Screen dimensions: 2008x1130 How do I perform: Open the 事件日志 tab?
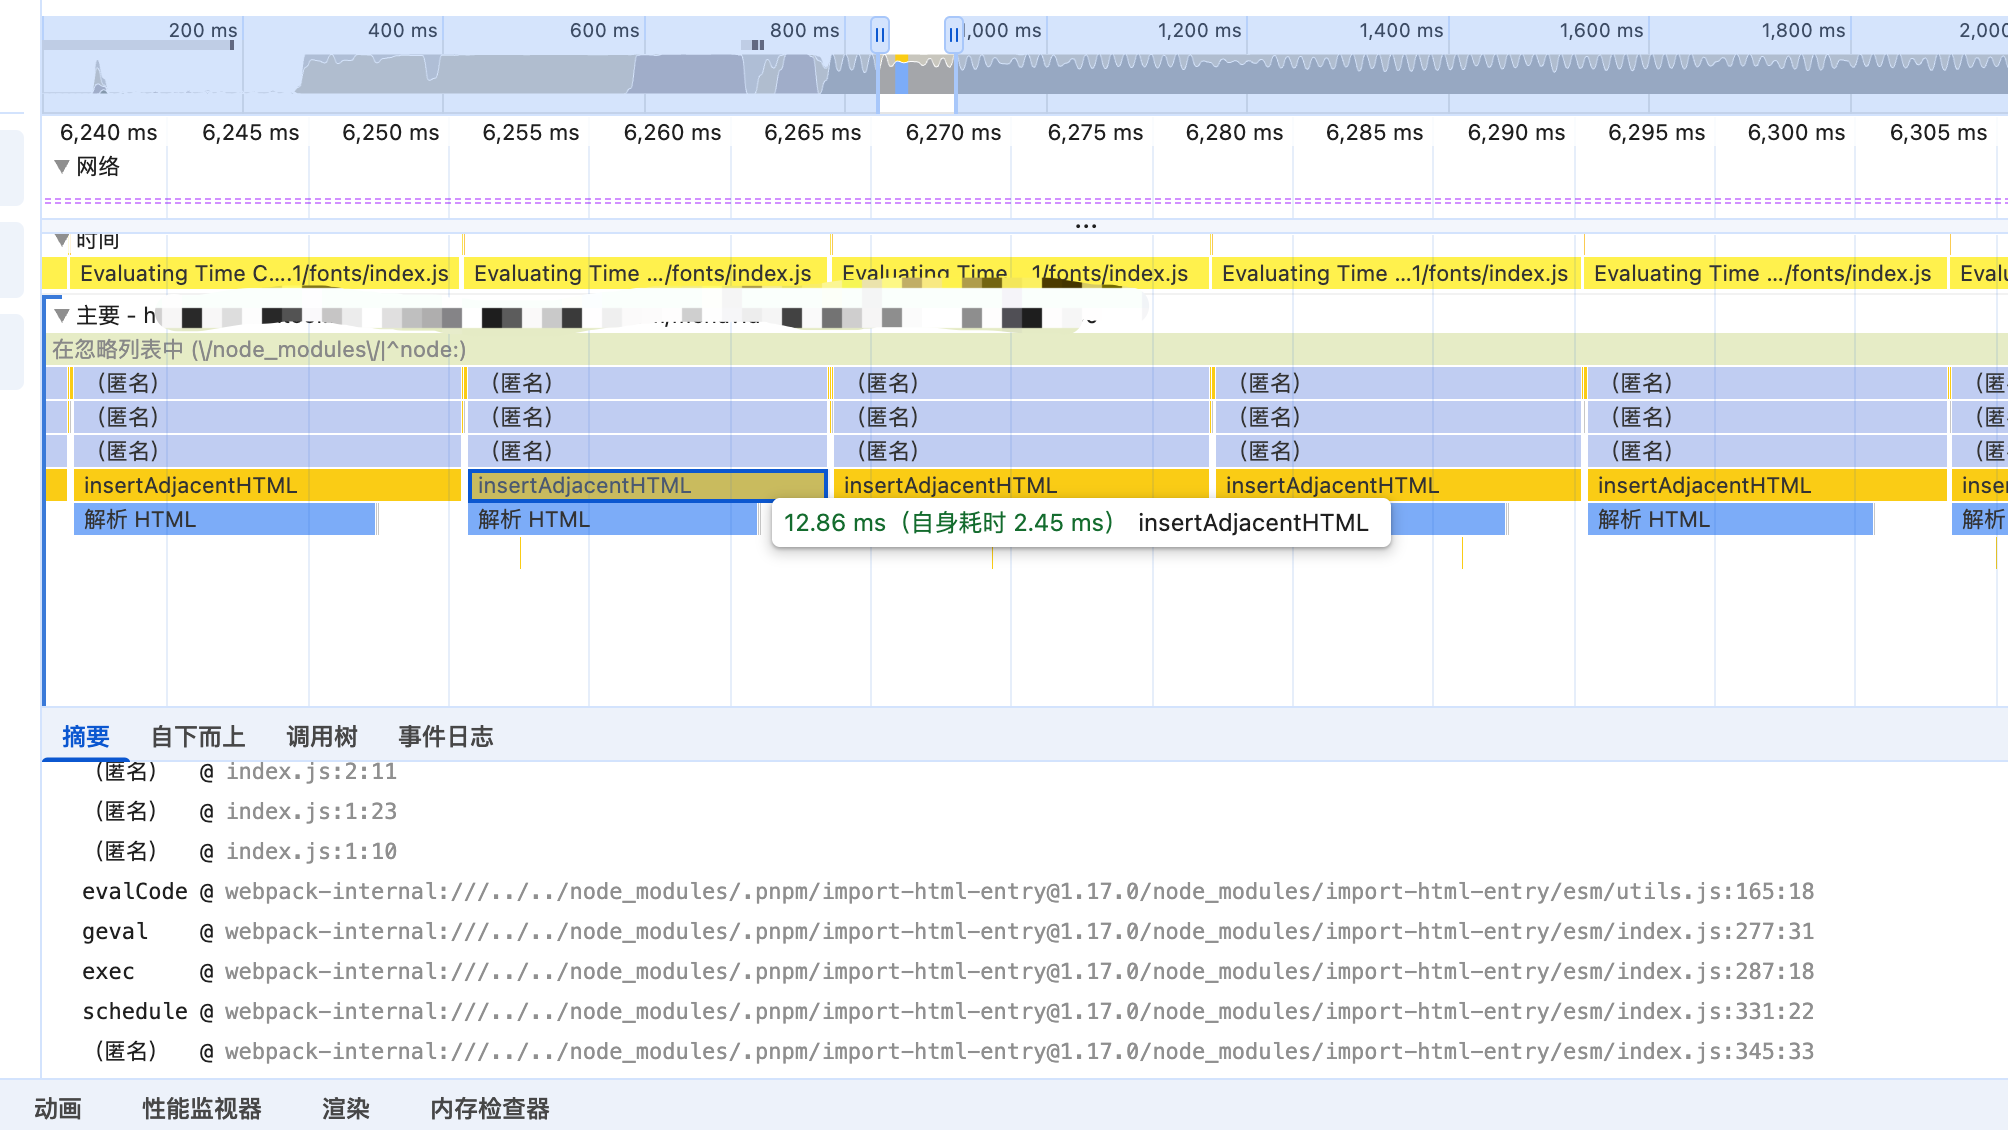(445, 737)
